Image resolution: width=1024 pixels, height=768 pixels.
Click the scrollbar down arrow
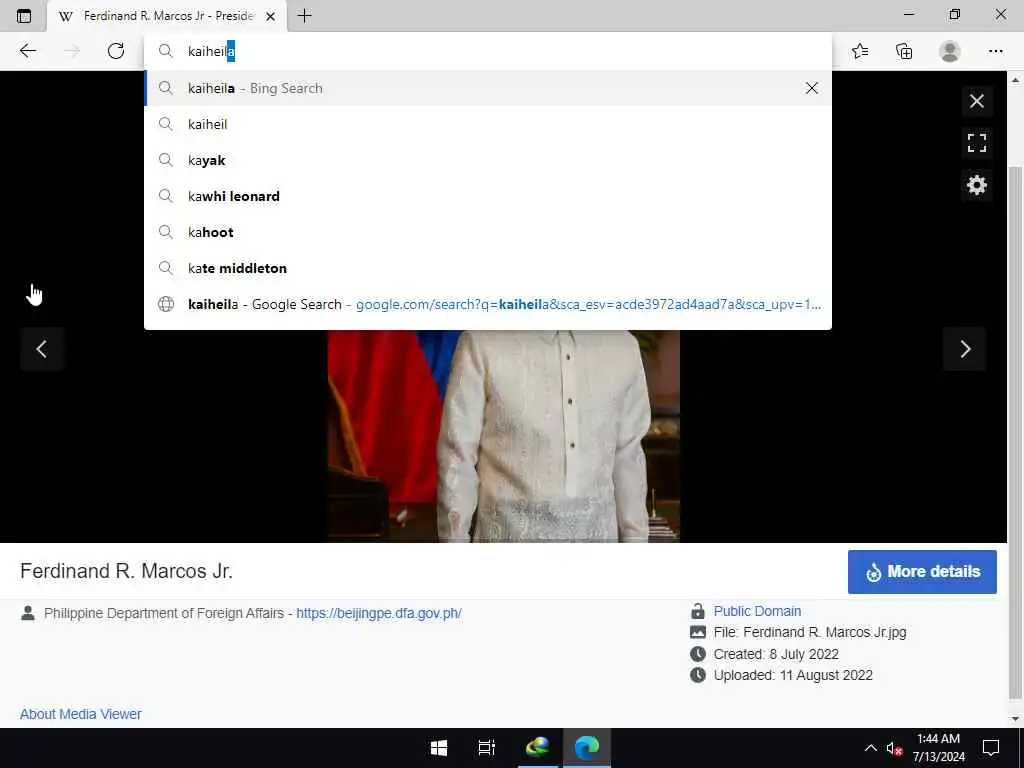click(1015, 719)
